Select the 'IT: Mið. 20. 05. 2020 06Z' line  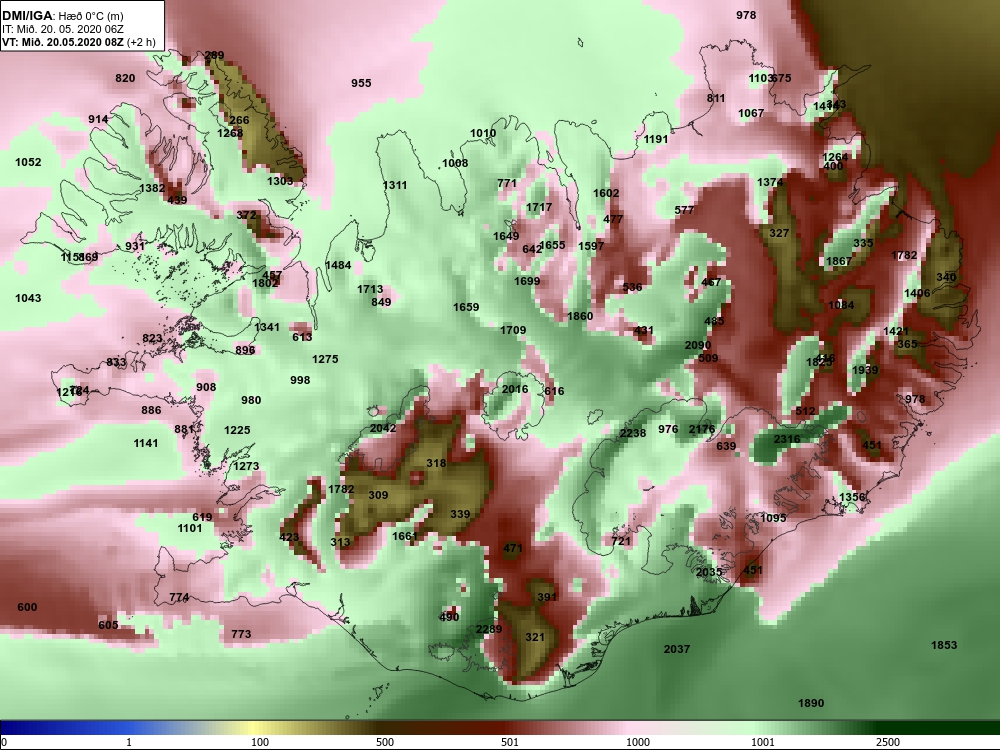63,29
